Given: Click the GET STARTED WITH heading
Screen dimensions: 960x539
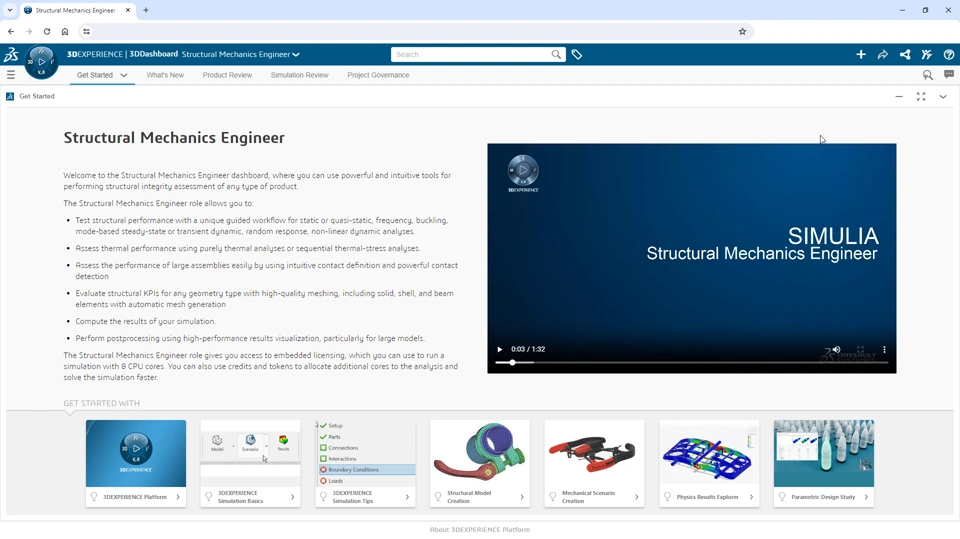Looking at the screenshot, I should [x=102, y=403].
